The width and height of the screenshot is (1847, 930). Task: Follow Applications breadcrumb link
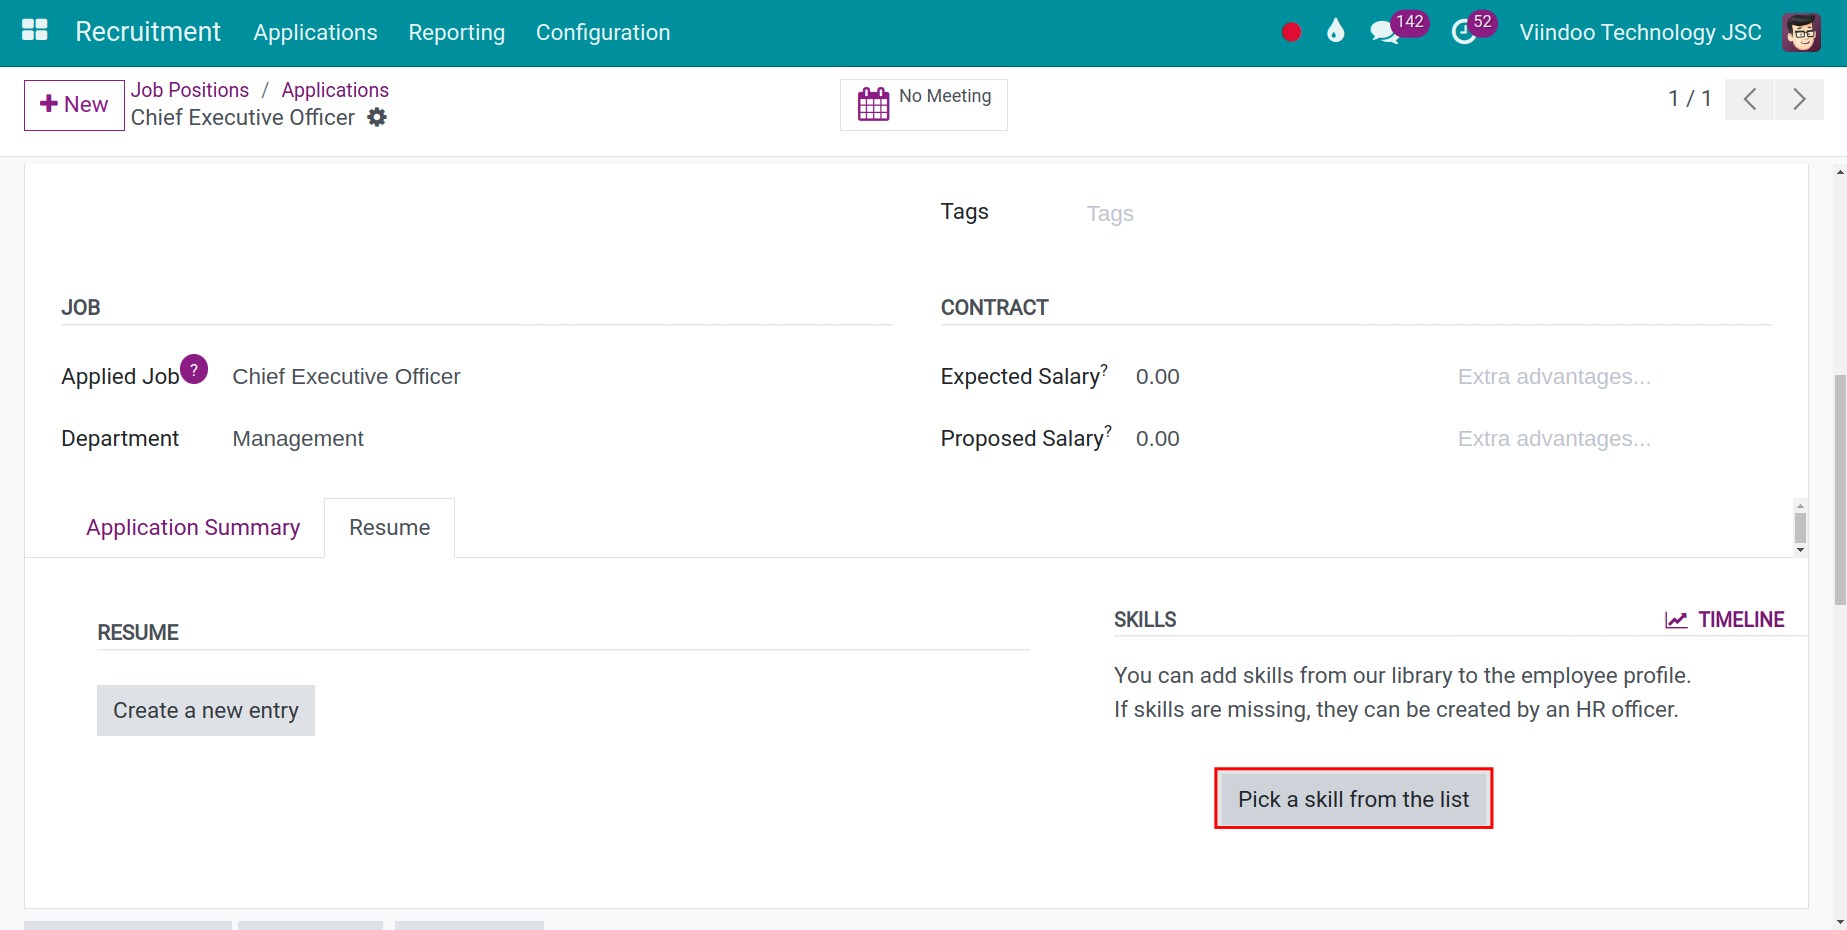coord(335,90)
